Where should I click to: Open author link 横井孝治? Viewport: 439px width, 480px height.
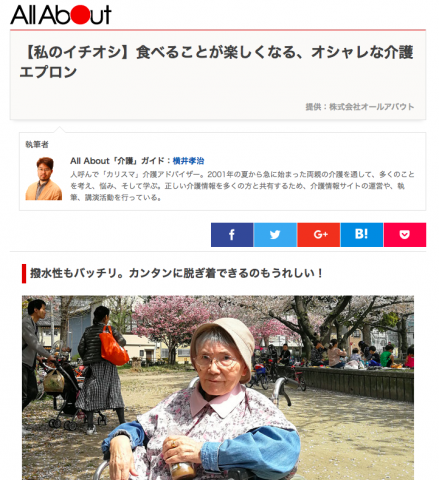(188, 161)
